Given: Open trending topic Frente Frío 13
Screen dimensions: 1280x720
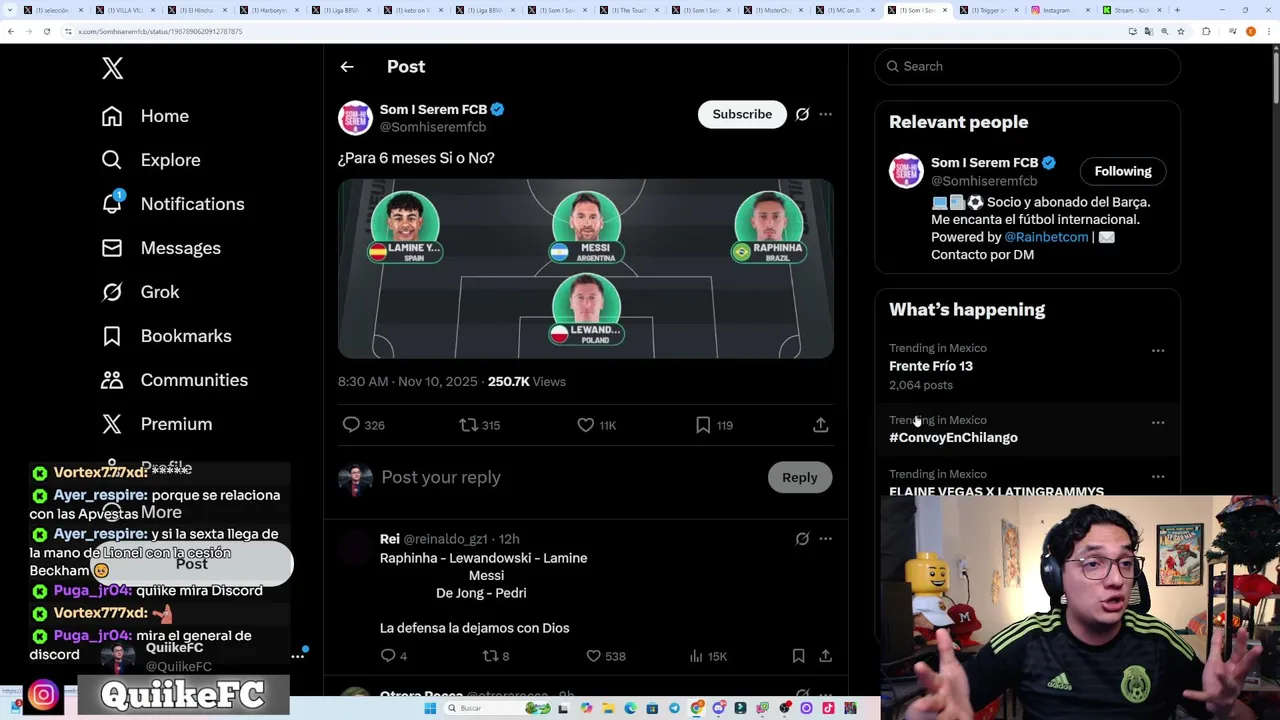Looking at the screenshot, I should 931,366.
